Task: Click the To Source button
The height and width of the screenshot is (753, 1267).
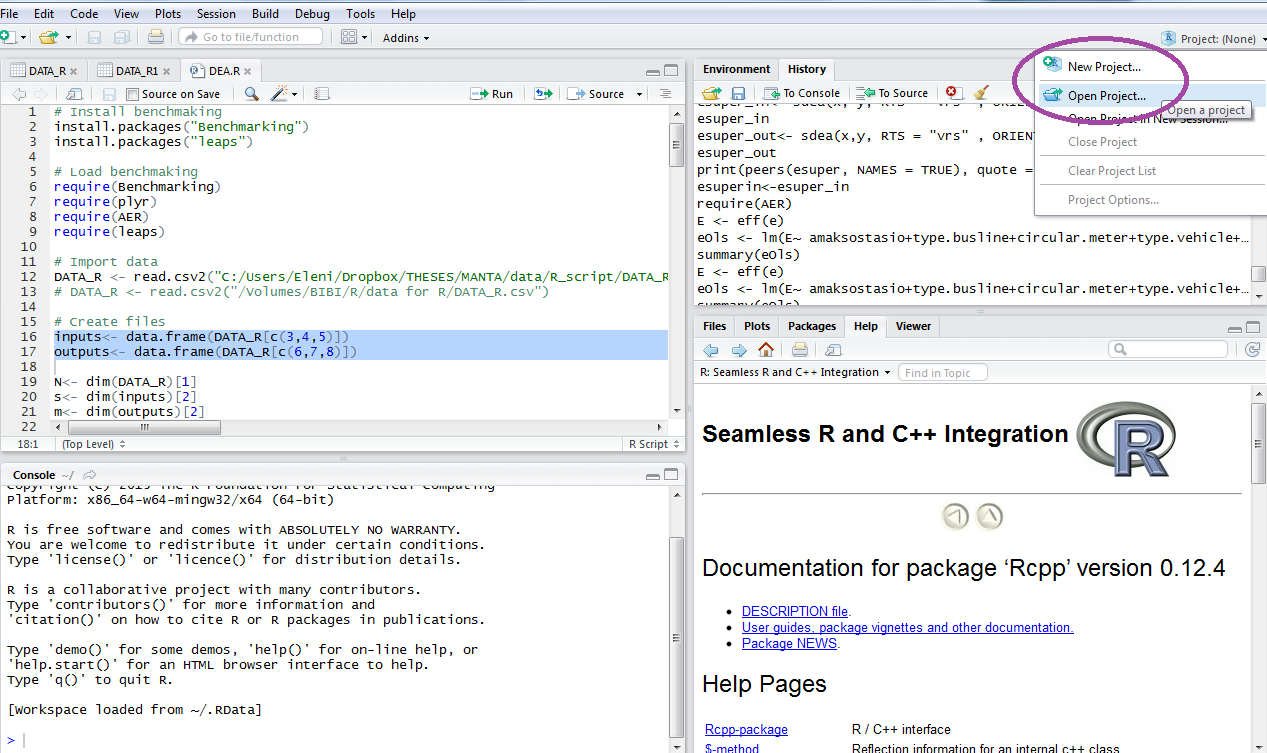Action: pyautogui.click(x=893, y=93)
